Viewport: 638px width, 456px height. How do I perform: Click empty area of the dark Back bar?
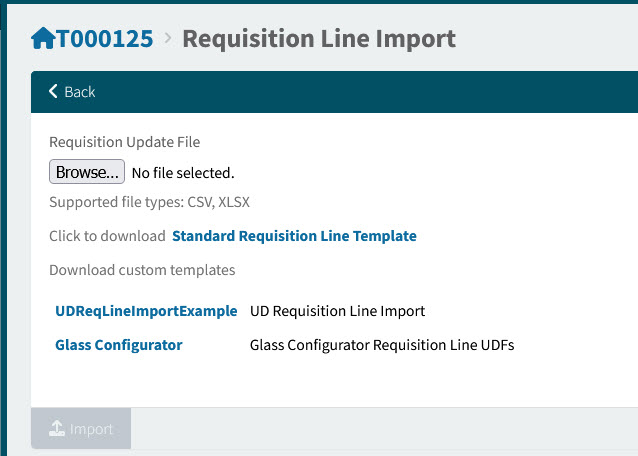pos(380,92)
